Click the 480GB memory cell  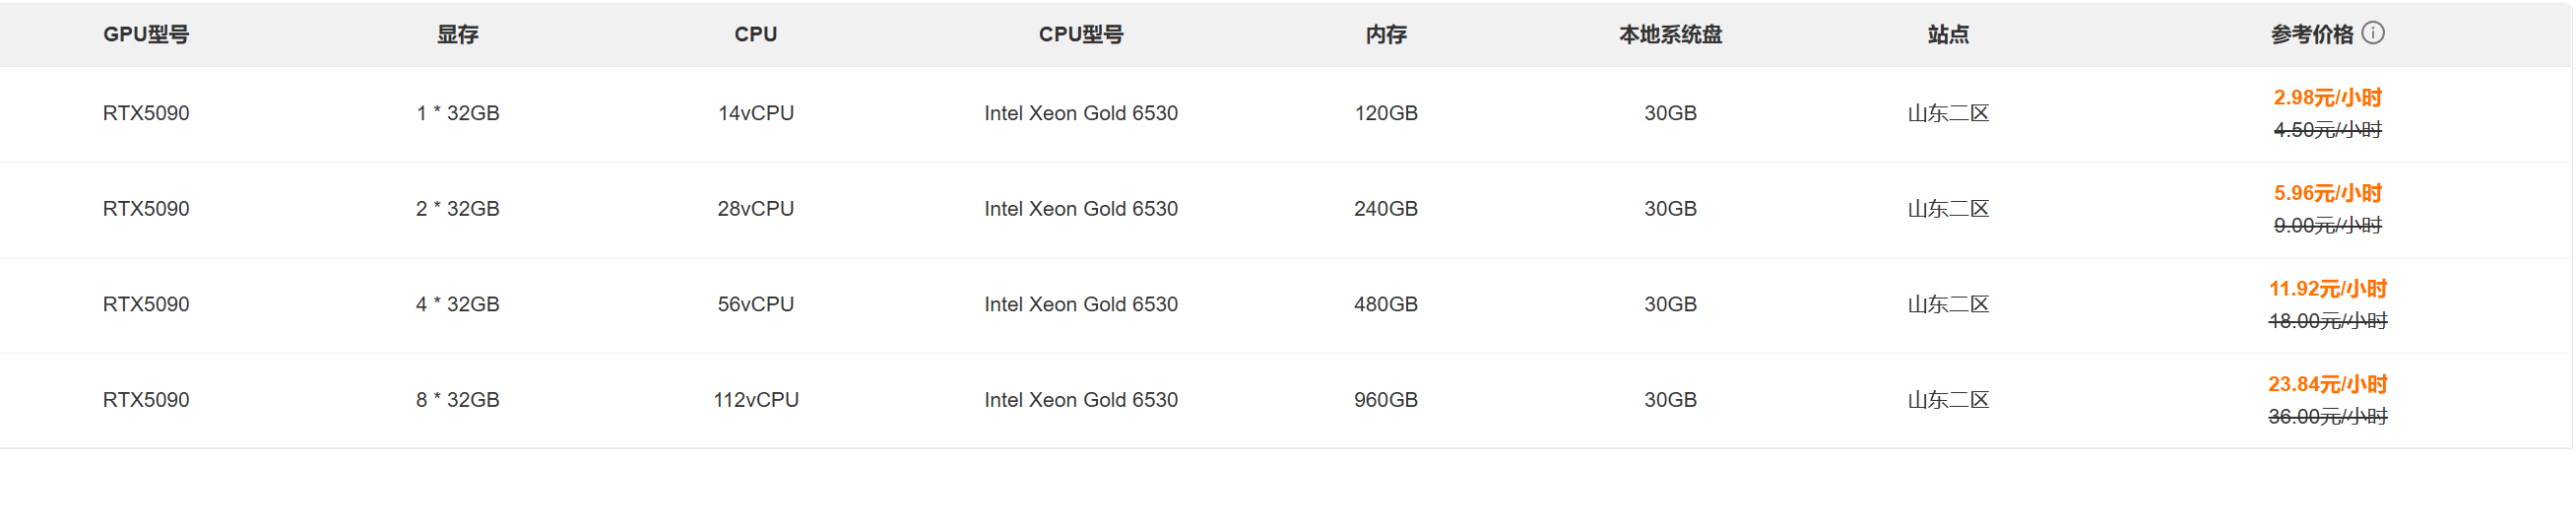pyautogui.click(x=1386, y=304)
